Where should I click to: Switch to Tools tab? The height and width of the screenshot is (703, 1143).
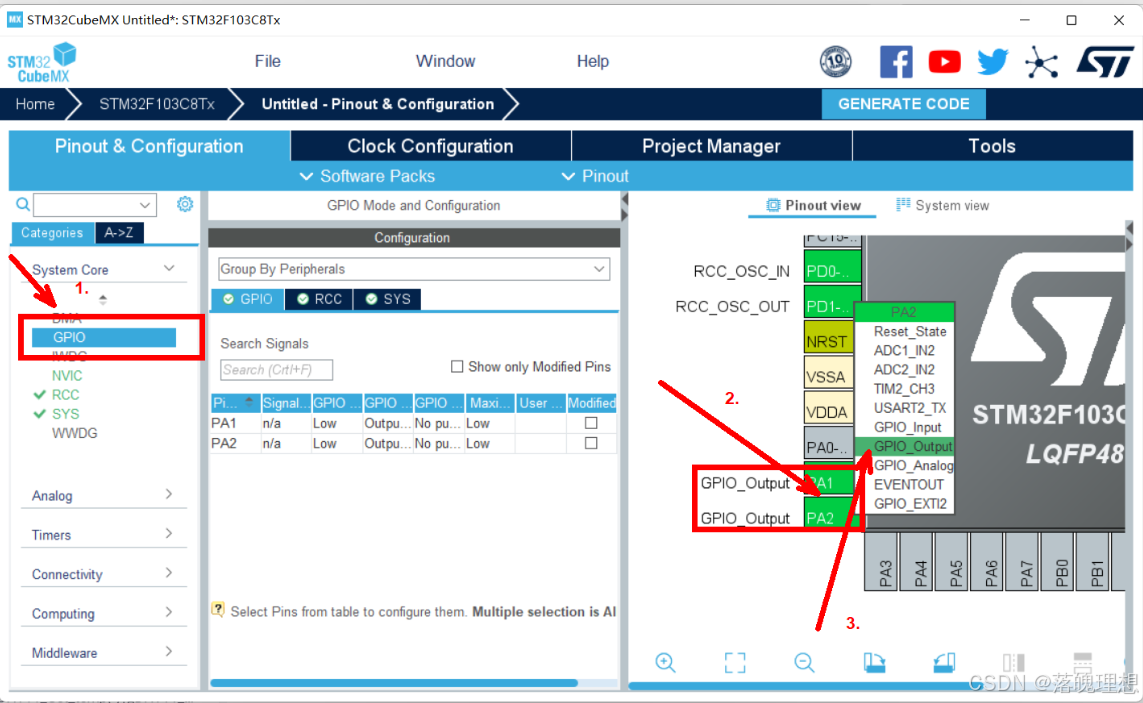tap(992, 146)
